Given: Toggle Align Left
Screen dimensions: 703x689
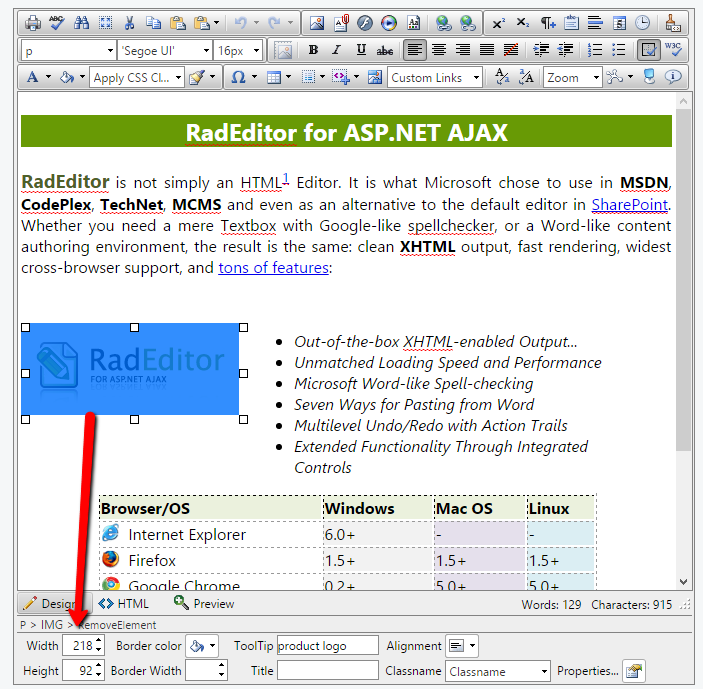Looking at the screenshot, I should [x=415, y=50].
